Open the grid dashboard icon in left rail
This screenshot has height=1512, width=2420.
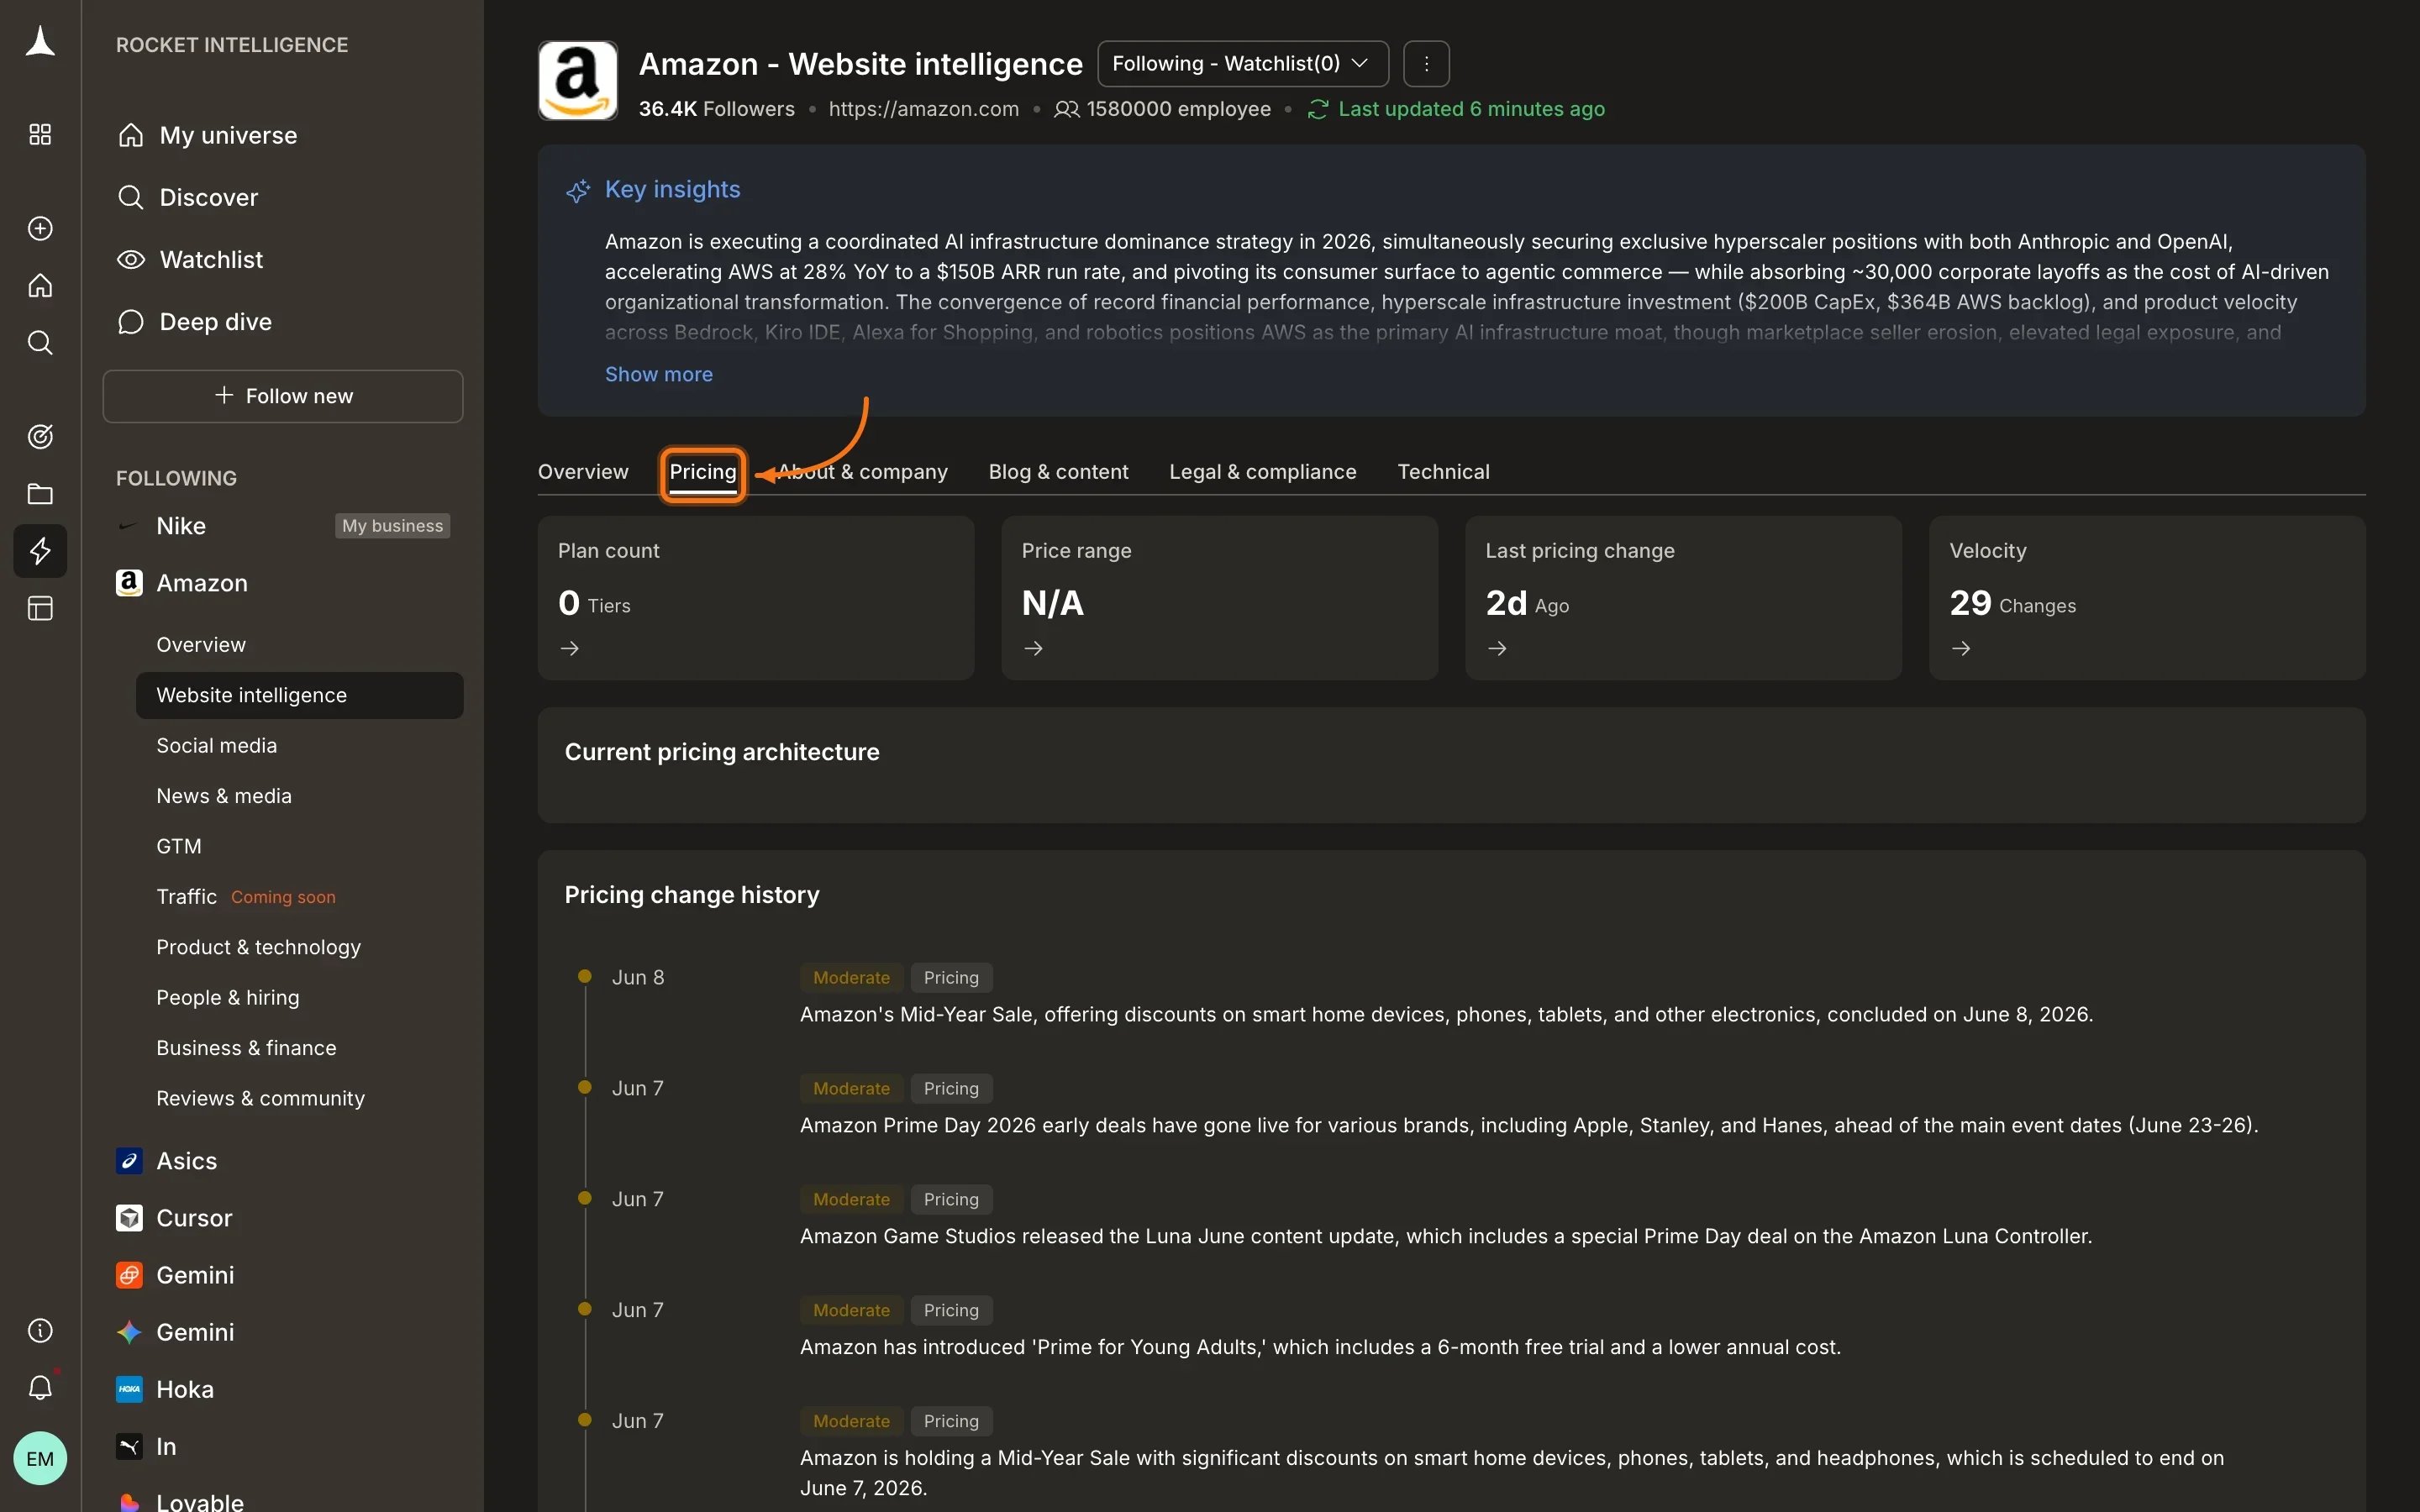[40, 135]
